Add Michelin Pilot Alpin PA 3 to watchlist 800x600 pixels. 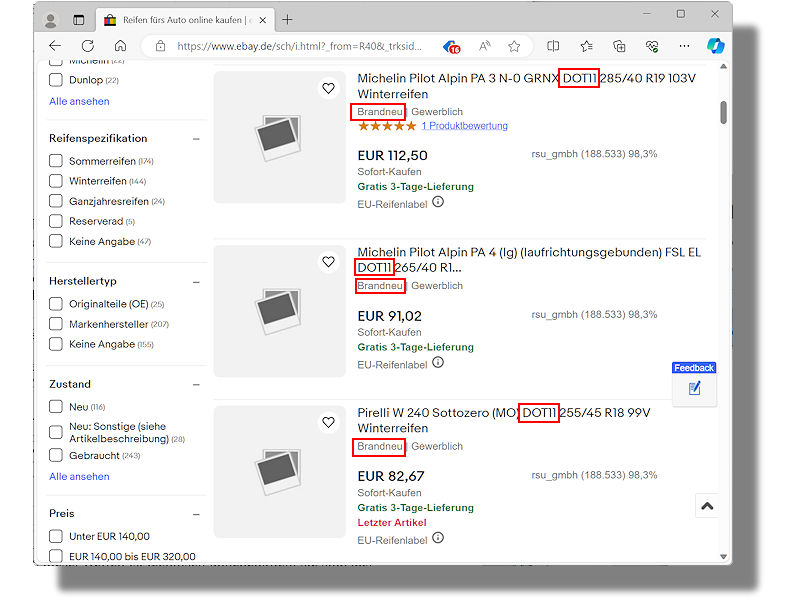click(x=329, y=88)
